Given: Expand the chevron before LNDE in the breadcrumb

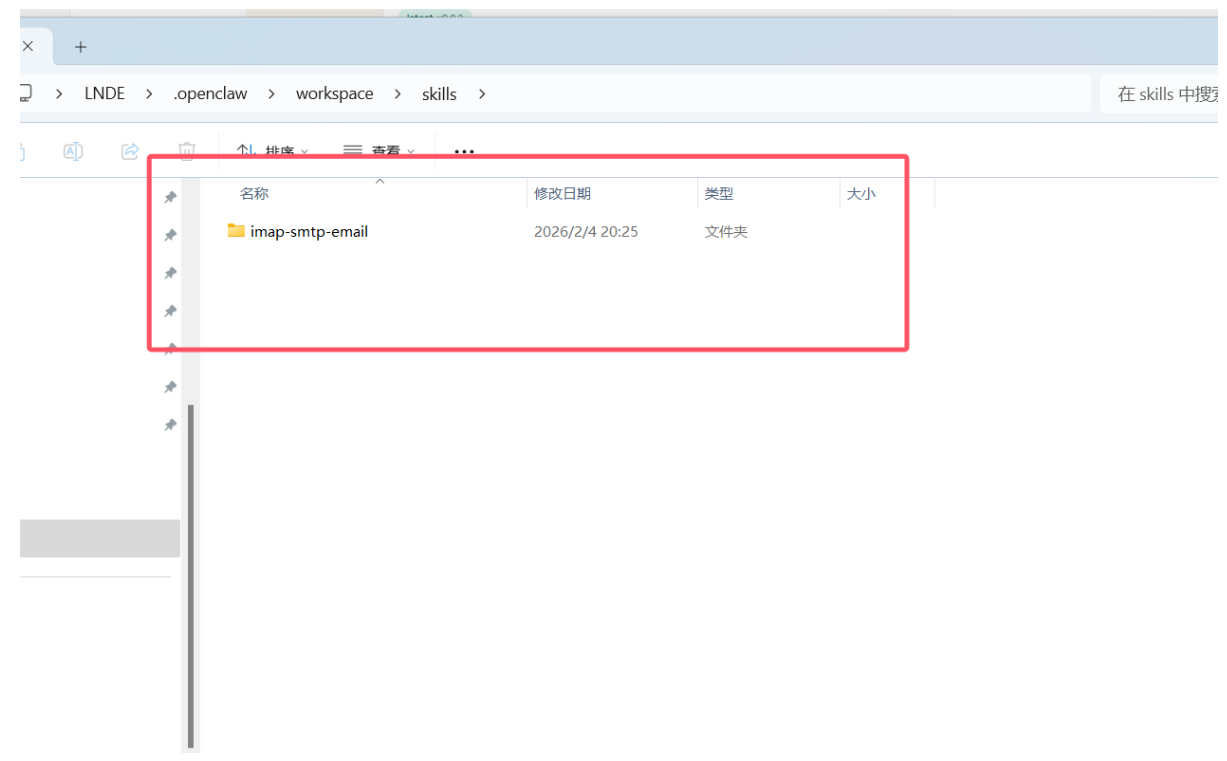Looking at the screenshot, I should point(59,93).
